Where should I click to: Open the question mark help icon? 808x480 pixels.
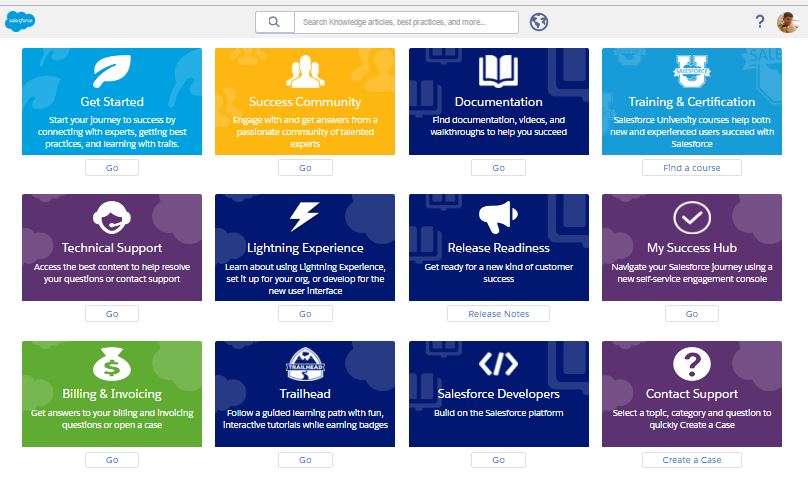(x=760, y=22)
